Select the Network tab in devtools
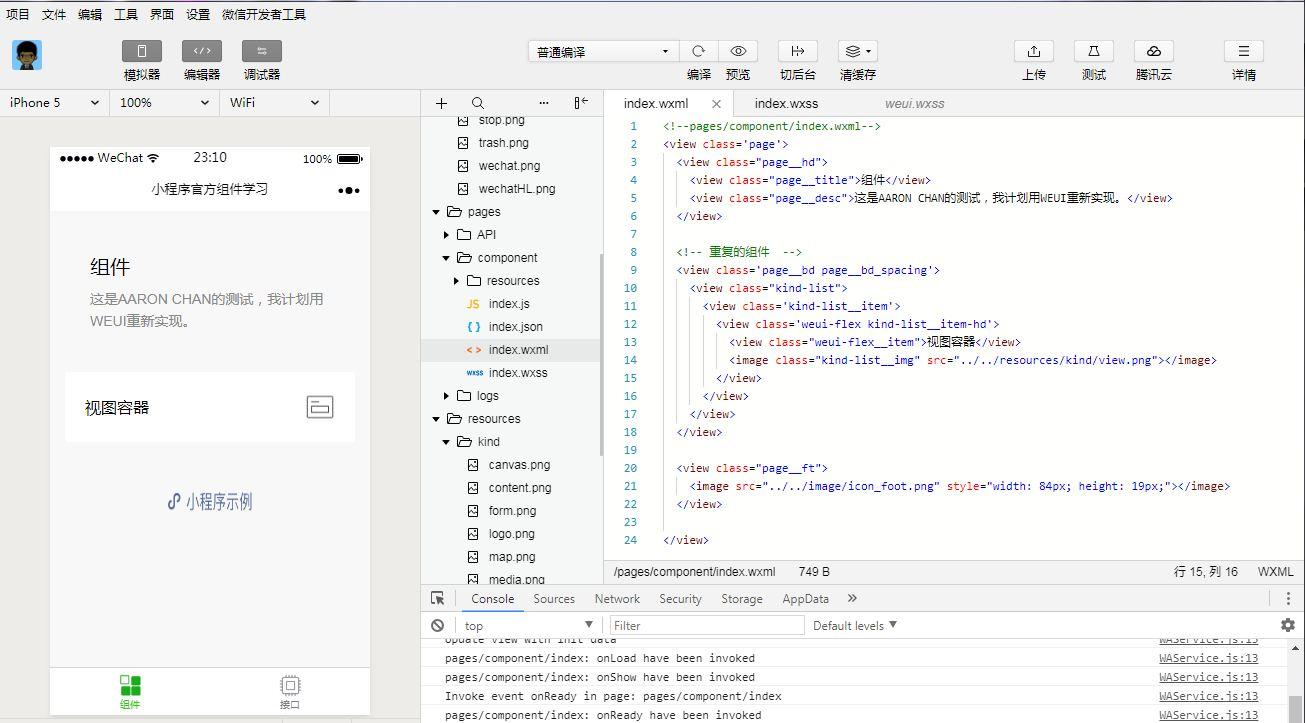The height and width of the screenshot is (723, 1305). point(617,599)
